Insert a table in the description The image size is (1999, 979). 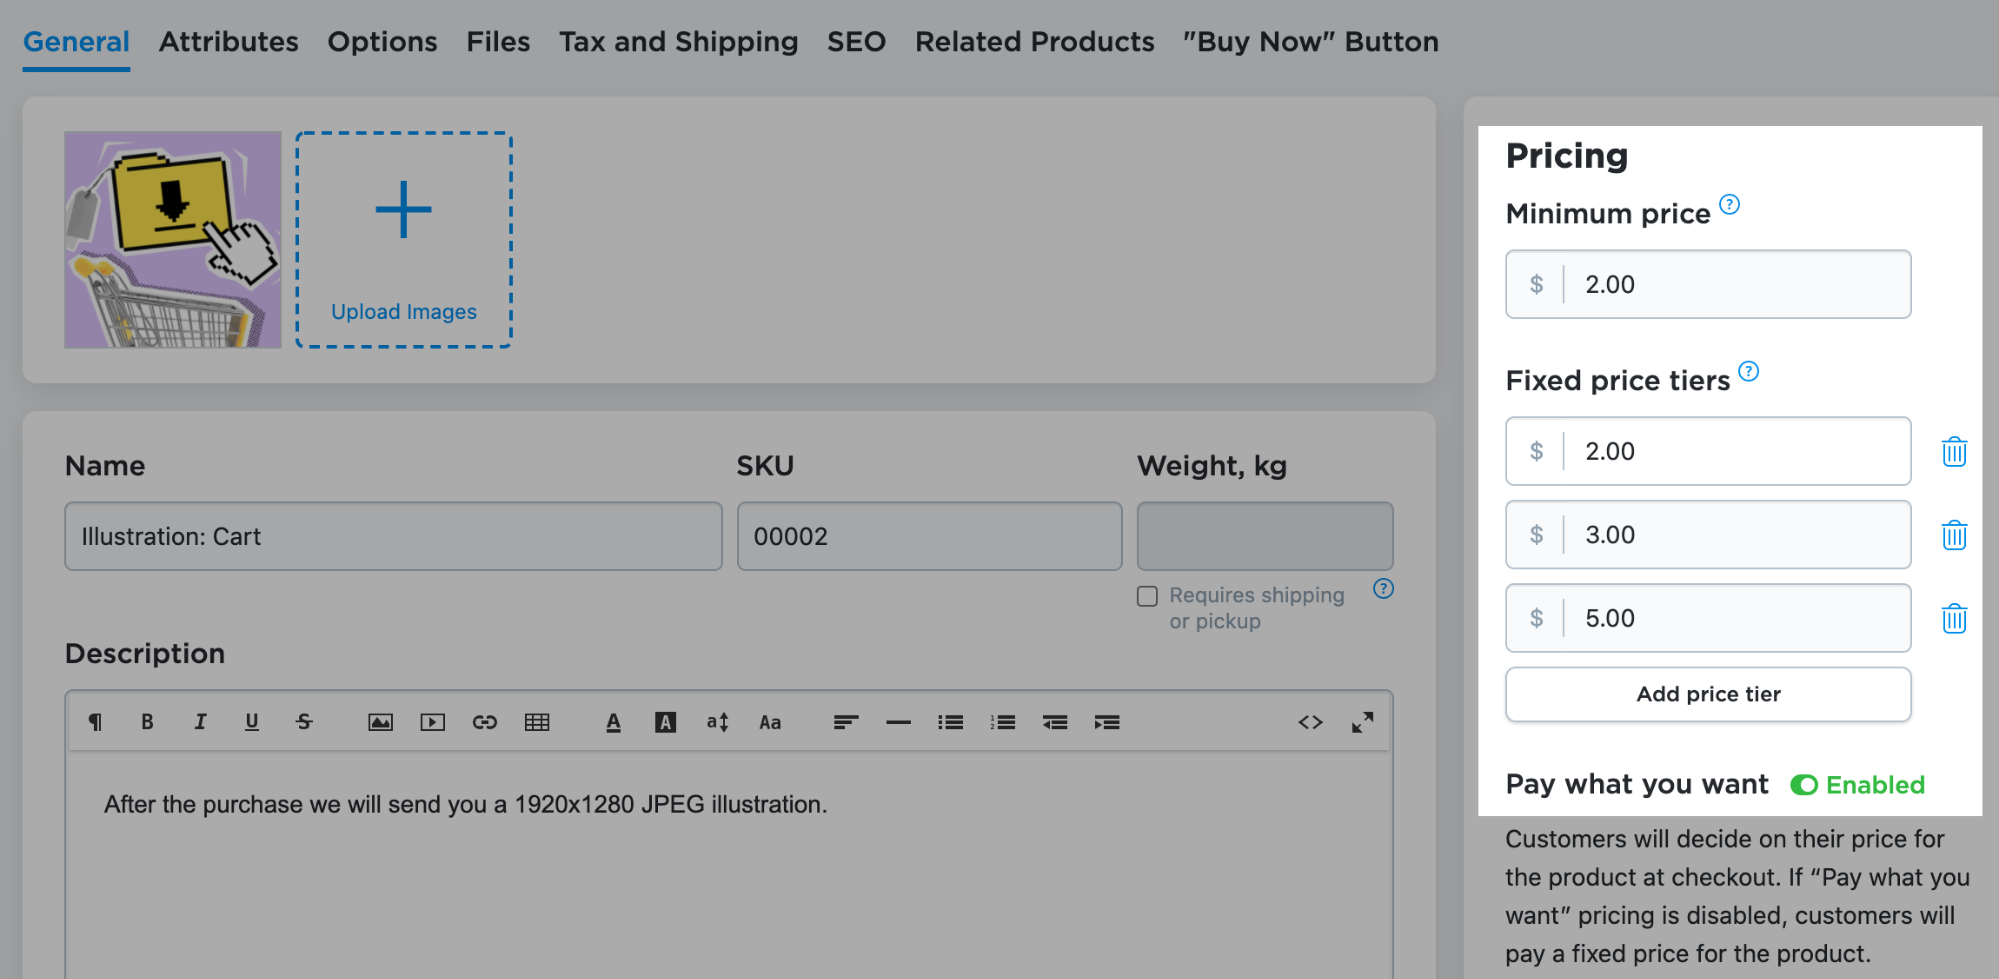click(538, 722)
